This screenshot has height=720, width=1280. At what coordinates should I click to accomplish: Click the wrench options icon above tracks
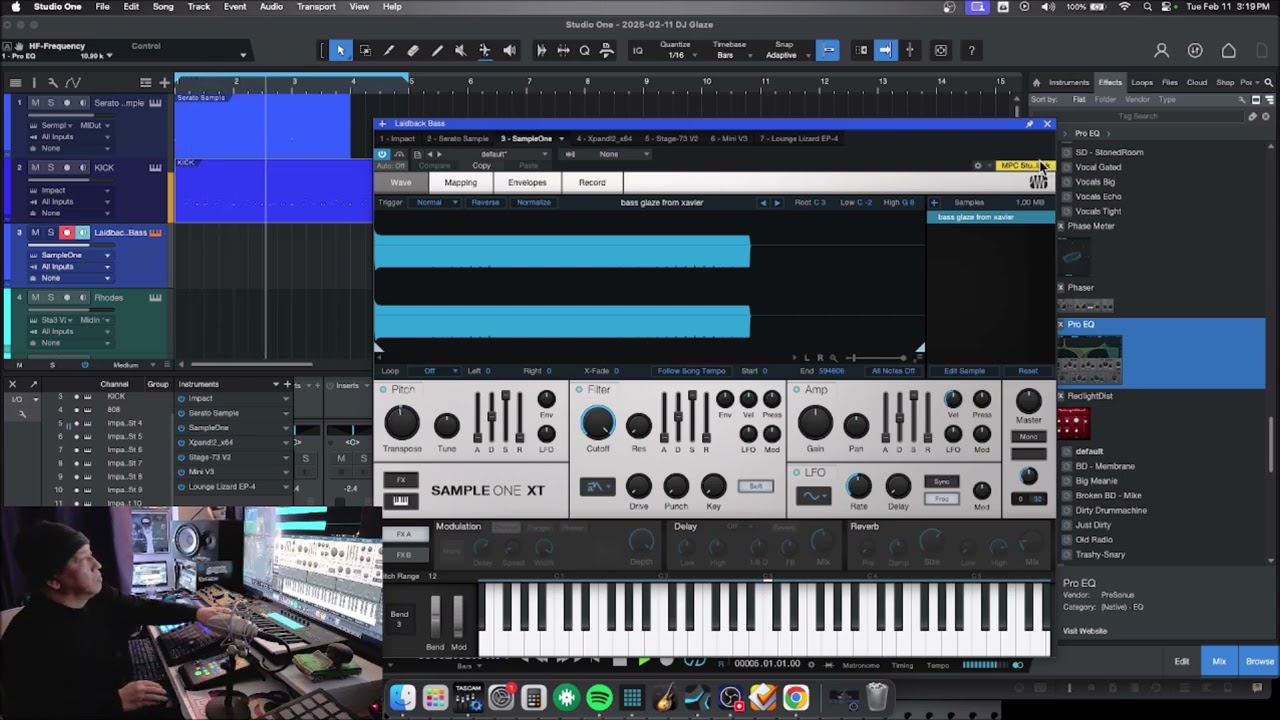[x=53, y=82]
